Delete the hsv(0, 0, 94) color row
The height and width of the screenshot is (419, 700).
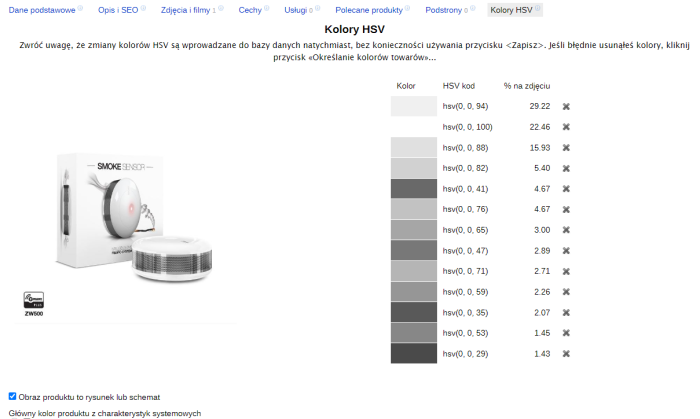tap(566, 106)
